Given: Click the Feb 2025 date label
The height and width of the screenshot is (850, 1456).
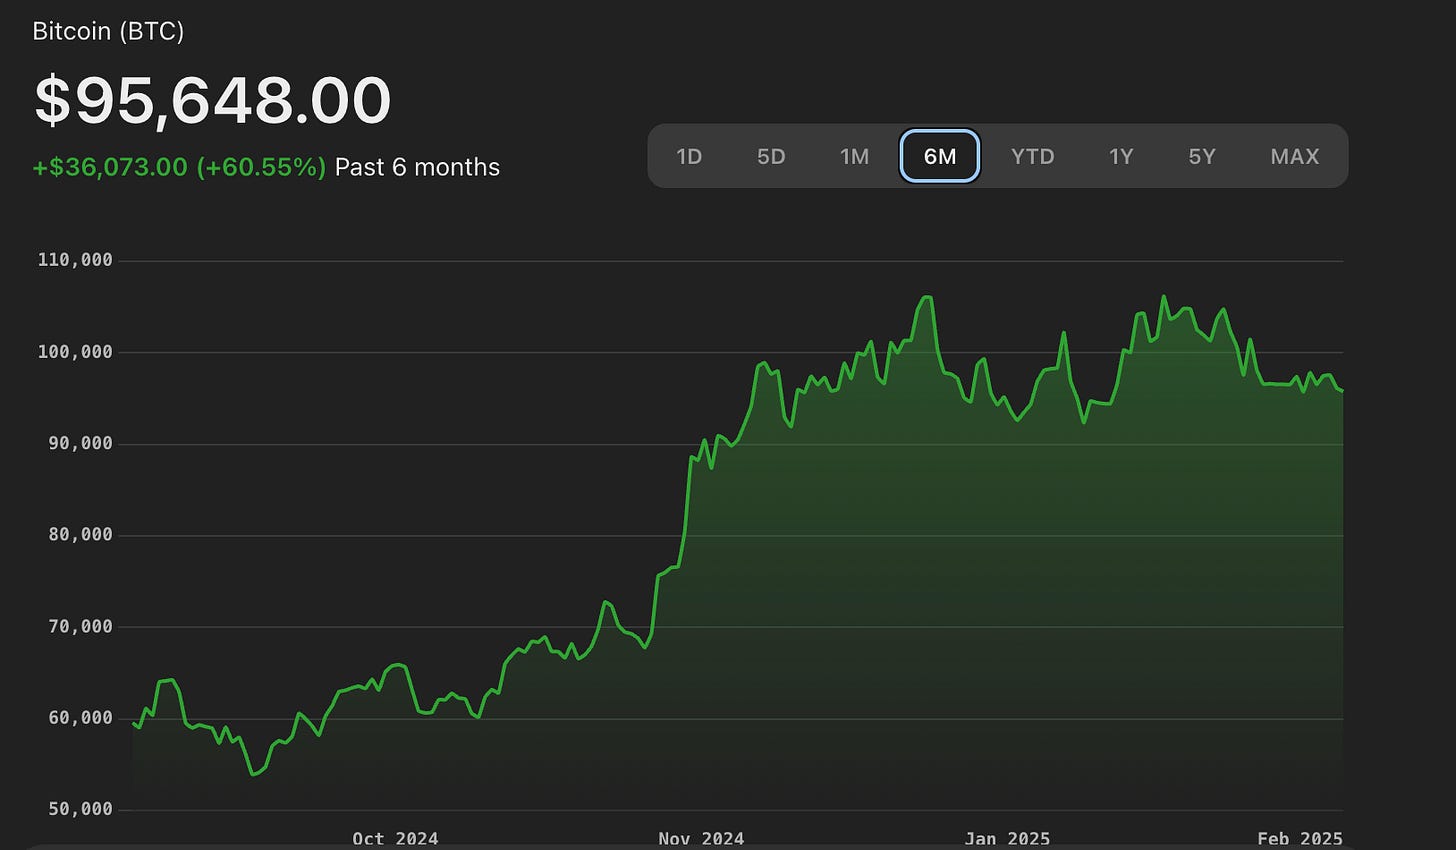Looking at the screenshot, I should pyautogui.click(x=1299, y=838).
